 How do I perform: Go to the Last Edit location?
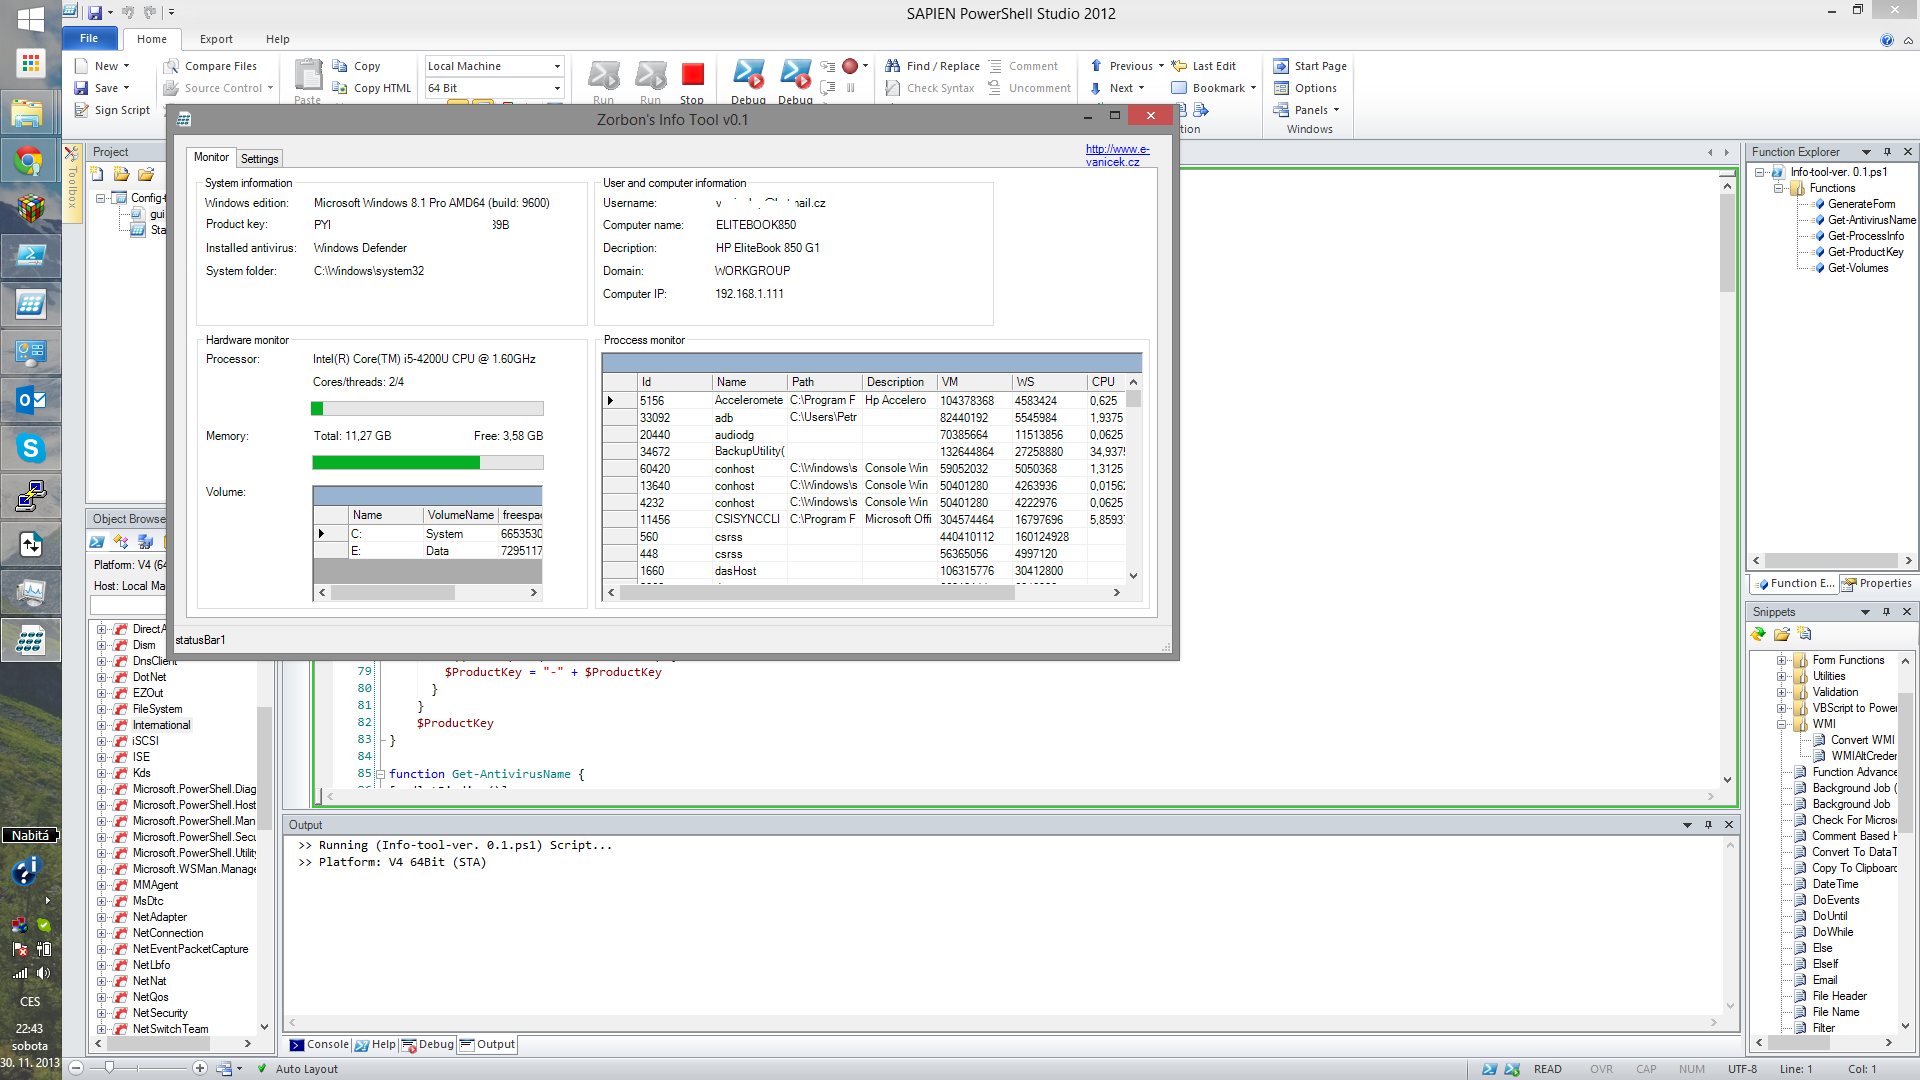click(x=1204, y=66)
